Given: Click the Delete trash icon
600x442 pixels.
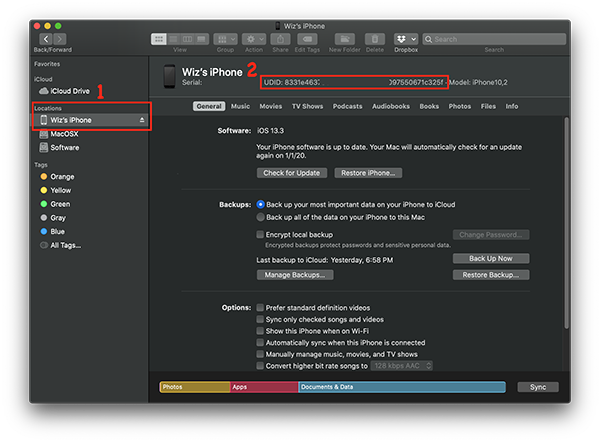Looking at the screenshot, I should 375,39.
